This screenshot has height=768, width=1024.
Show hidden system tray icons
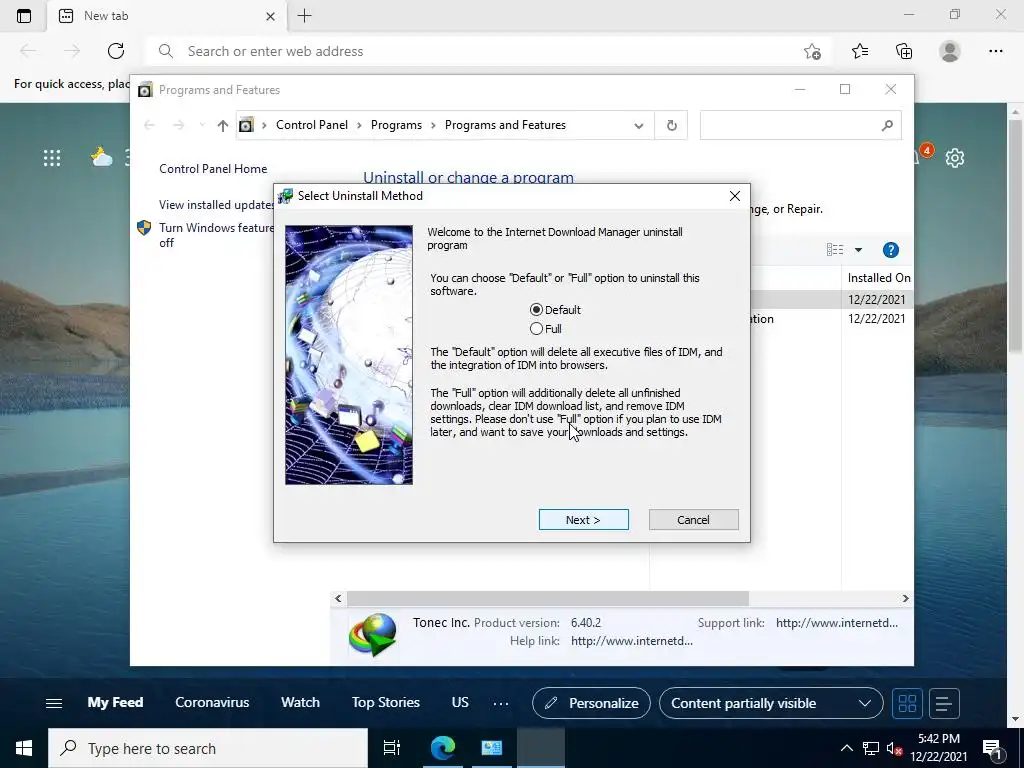point(846,748)
